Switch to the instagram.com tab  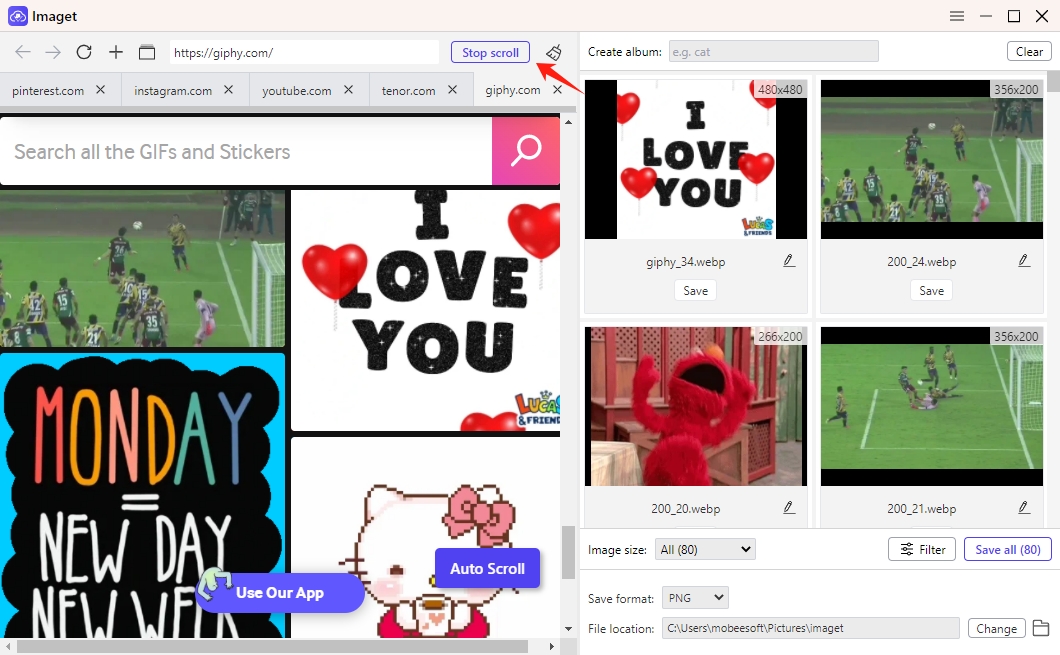click(x=173, y=91)
